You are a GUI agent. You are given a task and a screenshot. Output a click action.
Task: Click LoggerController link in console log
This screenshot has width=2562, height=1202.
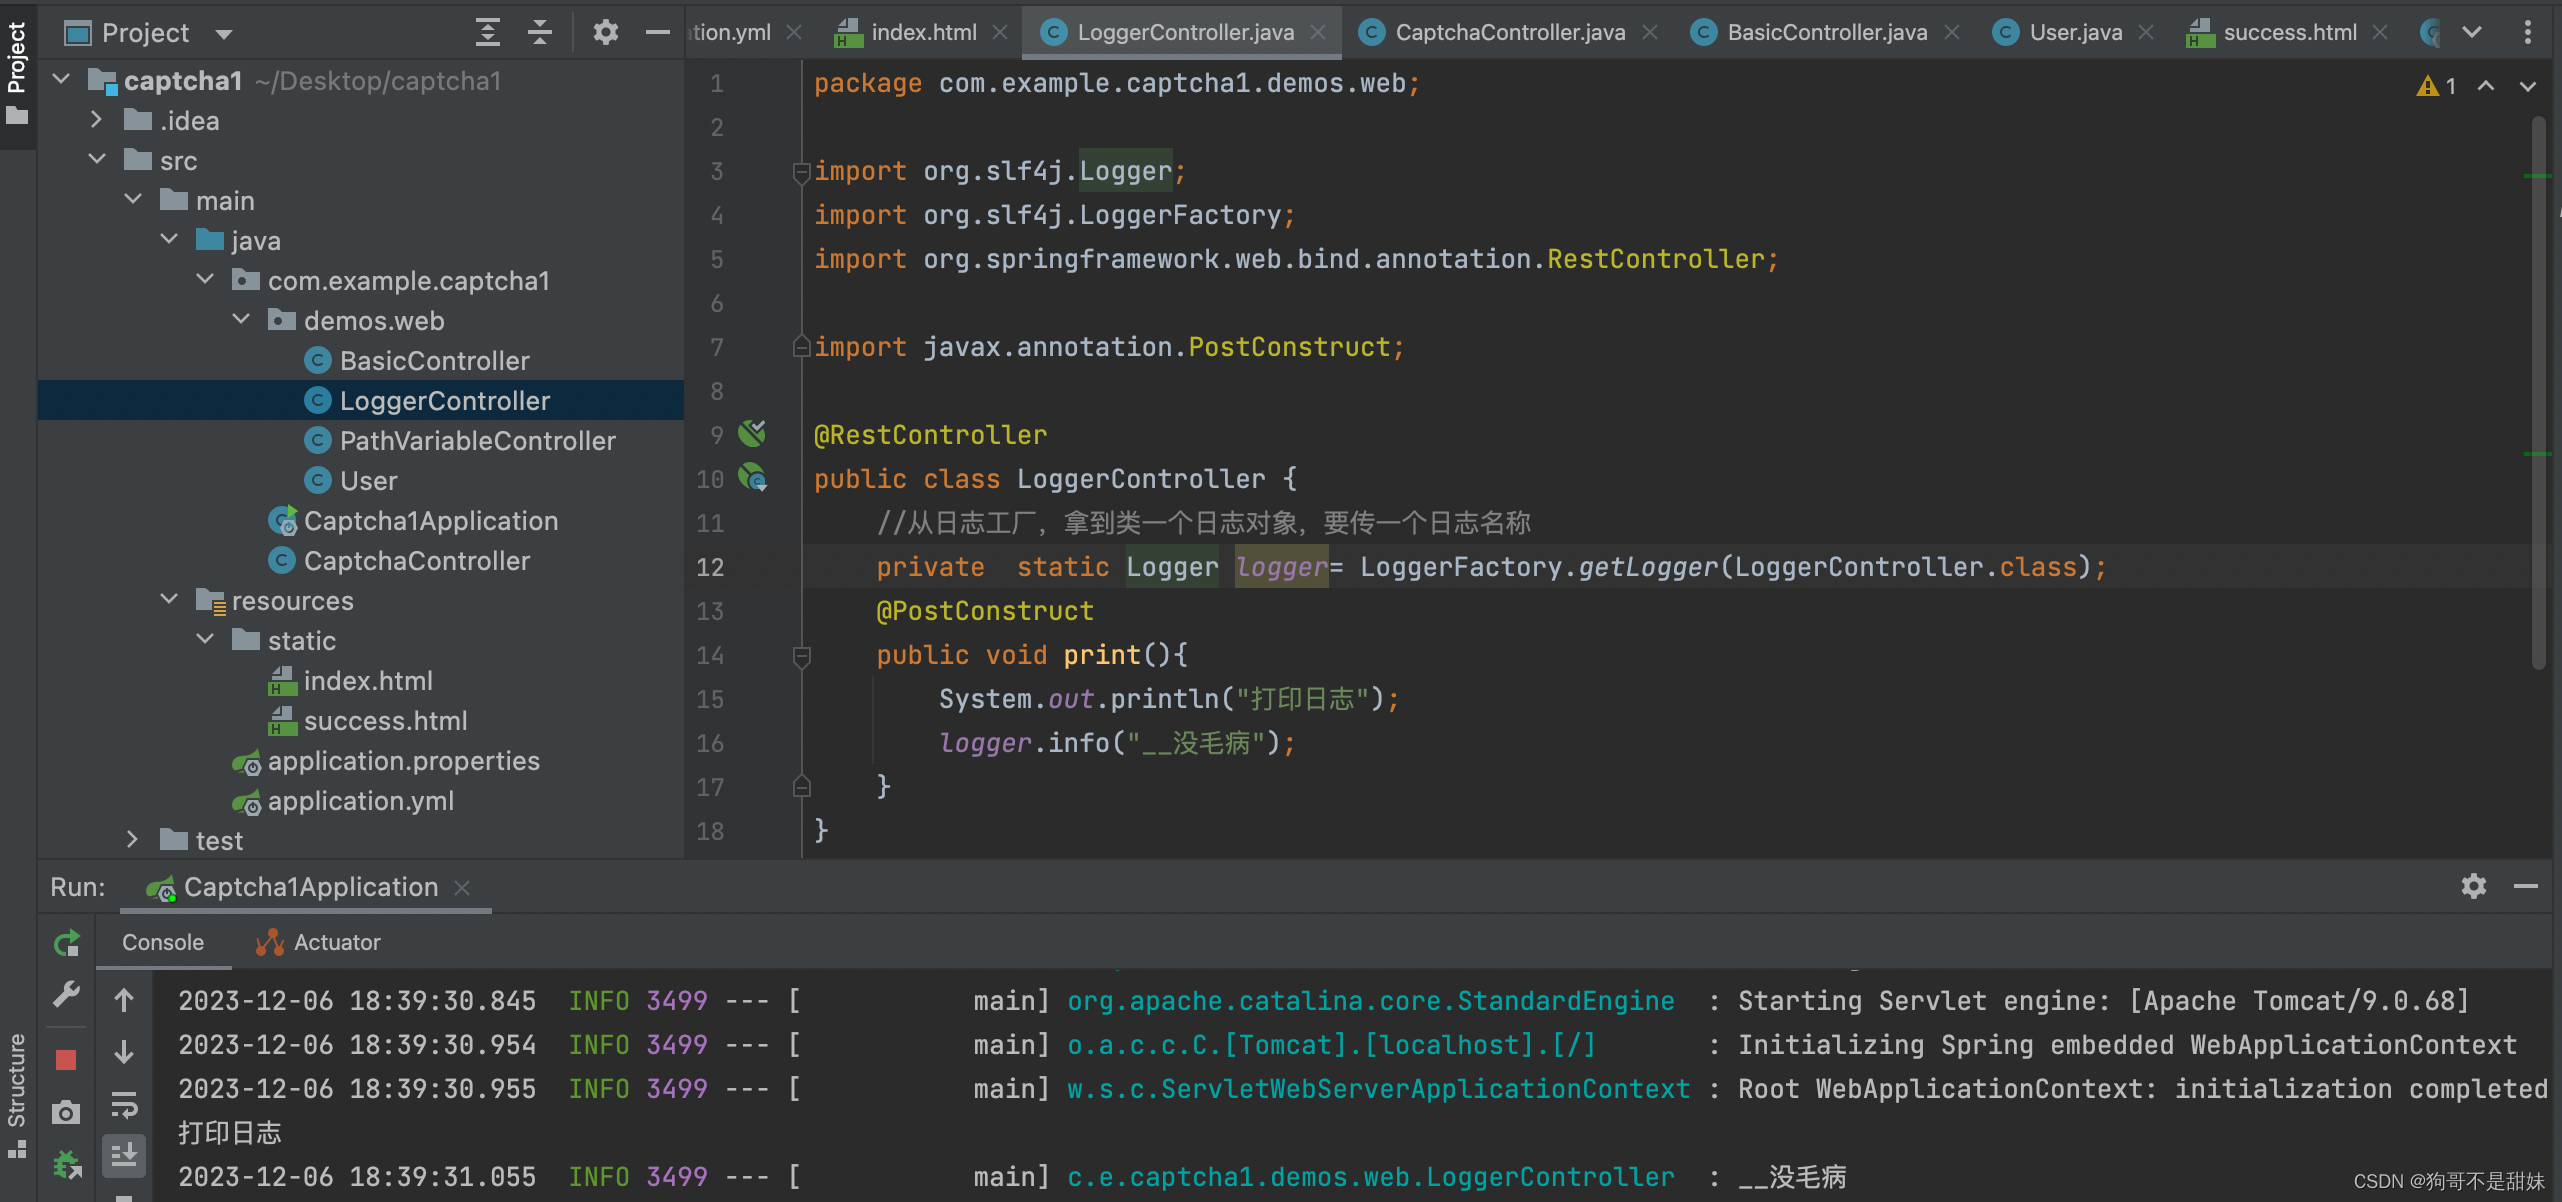(x=1370, y=1177)
